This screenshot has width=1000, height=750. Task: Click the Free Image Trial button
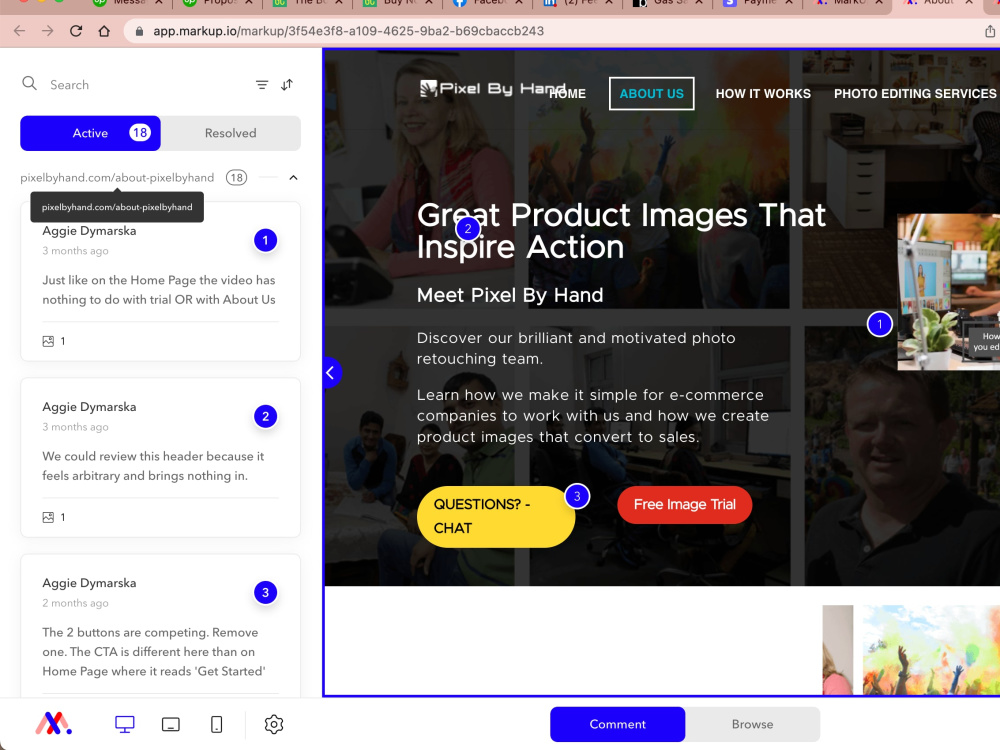pyautogui.click(x=684, y=504)
